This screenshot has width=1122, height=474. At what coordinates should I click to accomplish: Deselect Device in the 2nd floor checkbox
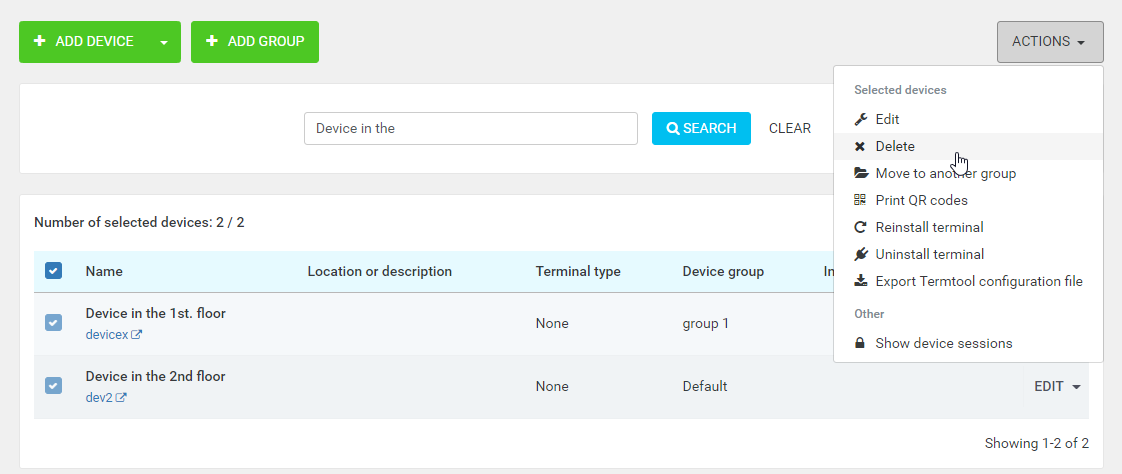[x=54, y=385]
